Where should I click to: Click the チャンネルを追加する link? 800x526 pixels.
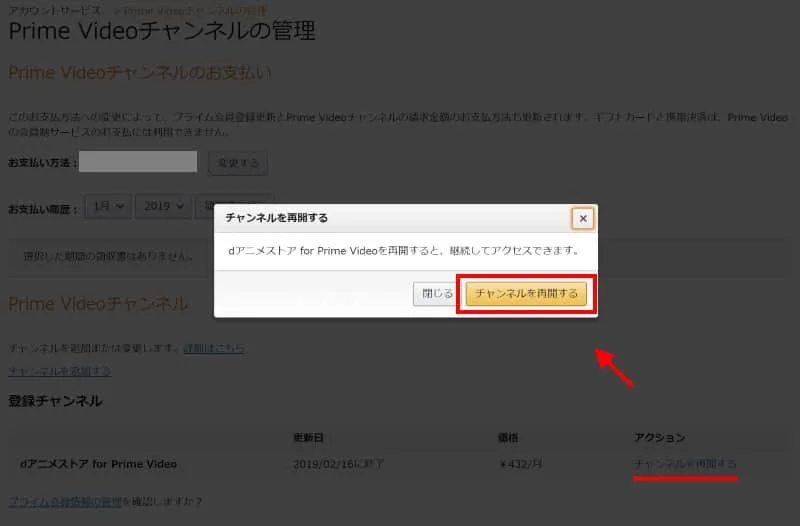point(59,371)
